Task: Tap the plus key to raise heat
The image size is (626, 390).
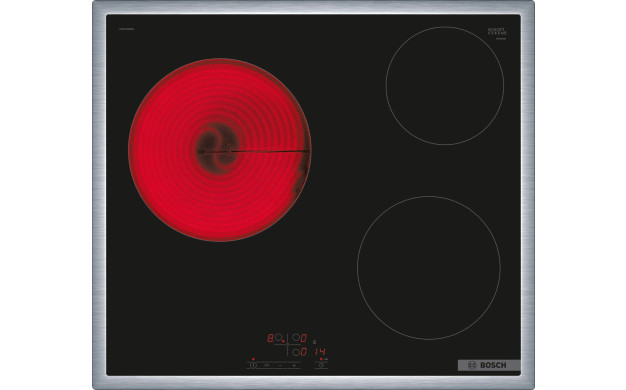Action: (294, 365)
